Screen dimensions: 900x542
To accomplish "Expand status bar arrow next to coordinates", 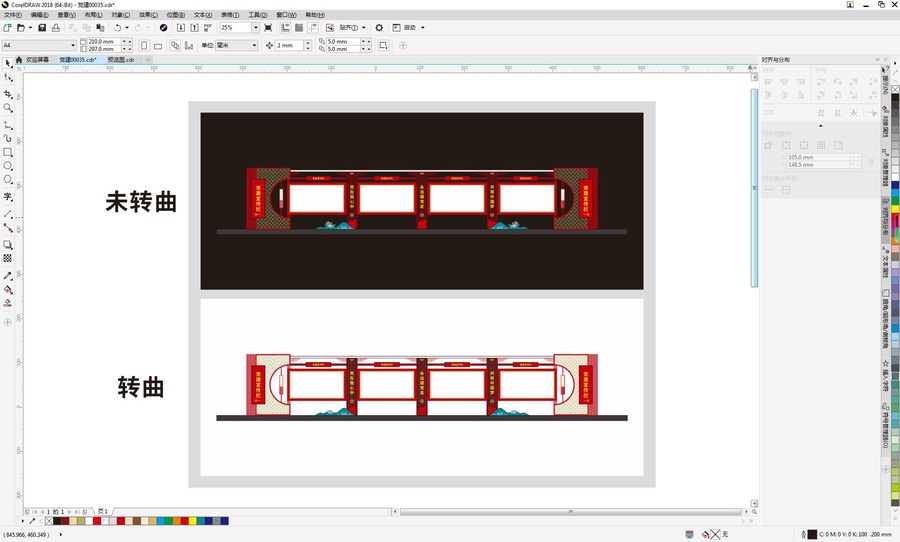I will tap(61, 535).
